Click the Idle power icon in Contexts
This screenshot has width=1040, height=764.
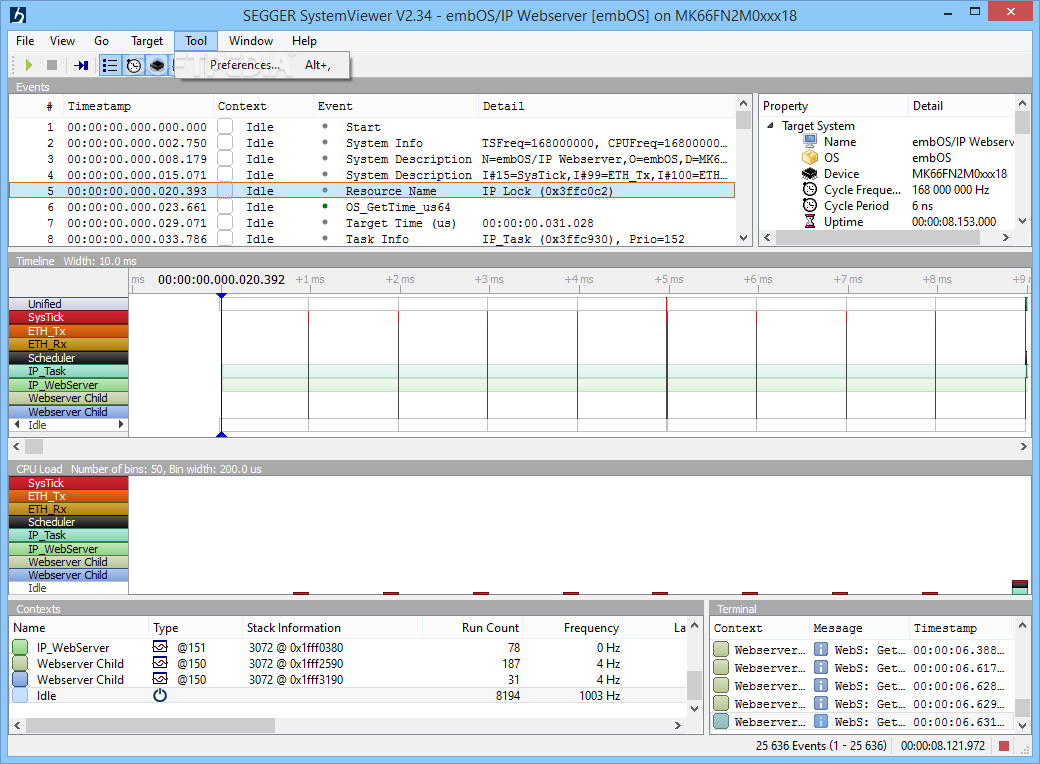[160, 695]
